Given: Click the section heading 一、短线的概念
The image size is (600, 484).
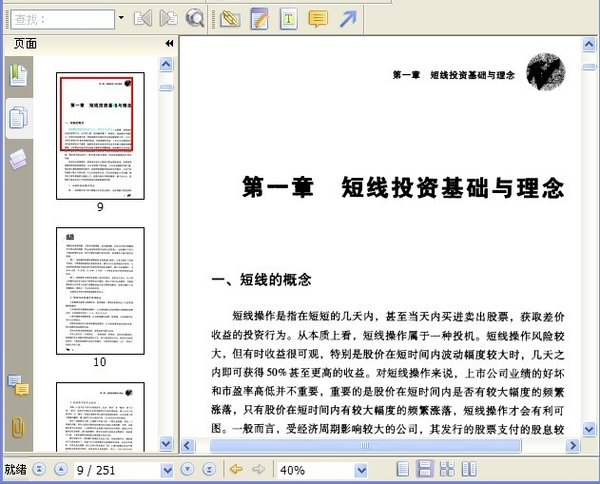Looking at the screenshot, I should (x=261, y=279).
